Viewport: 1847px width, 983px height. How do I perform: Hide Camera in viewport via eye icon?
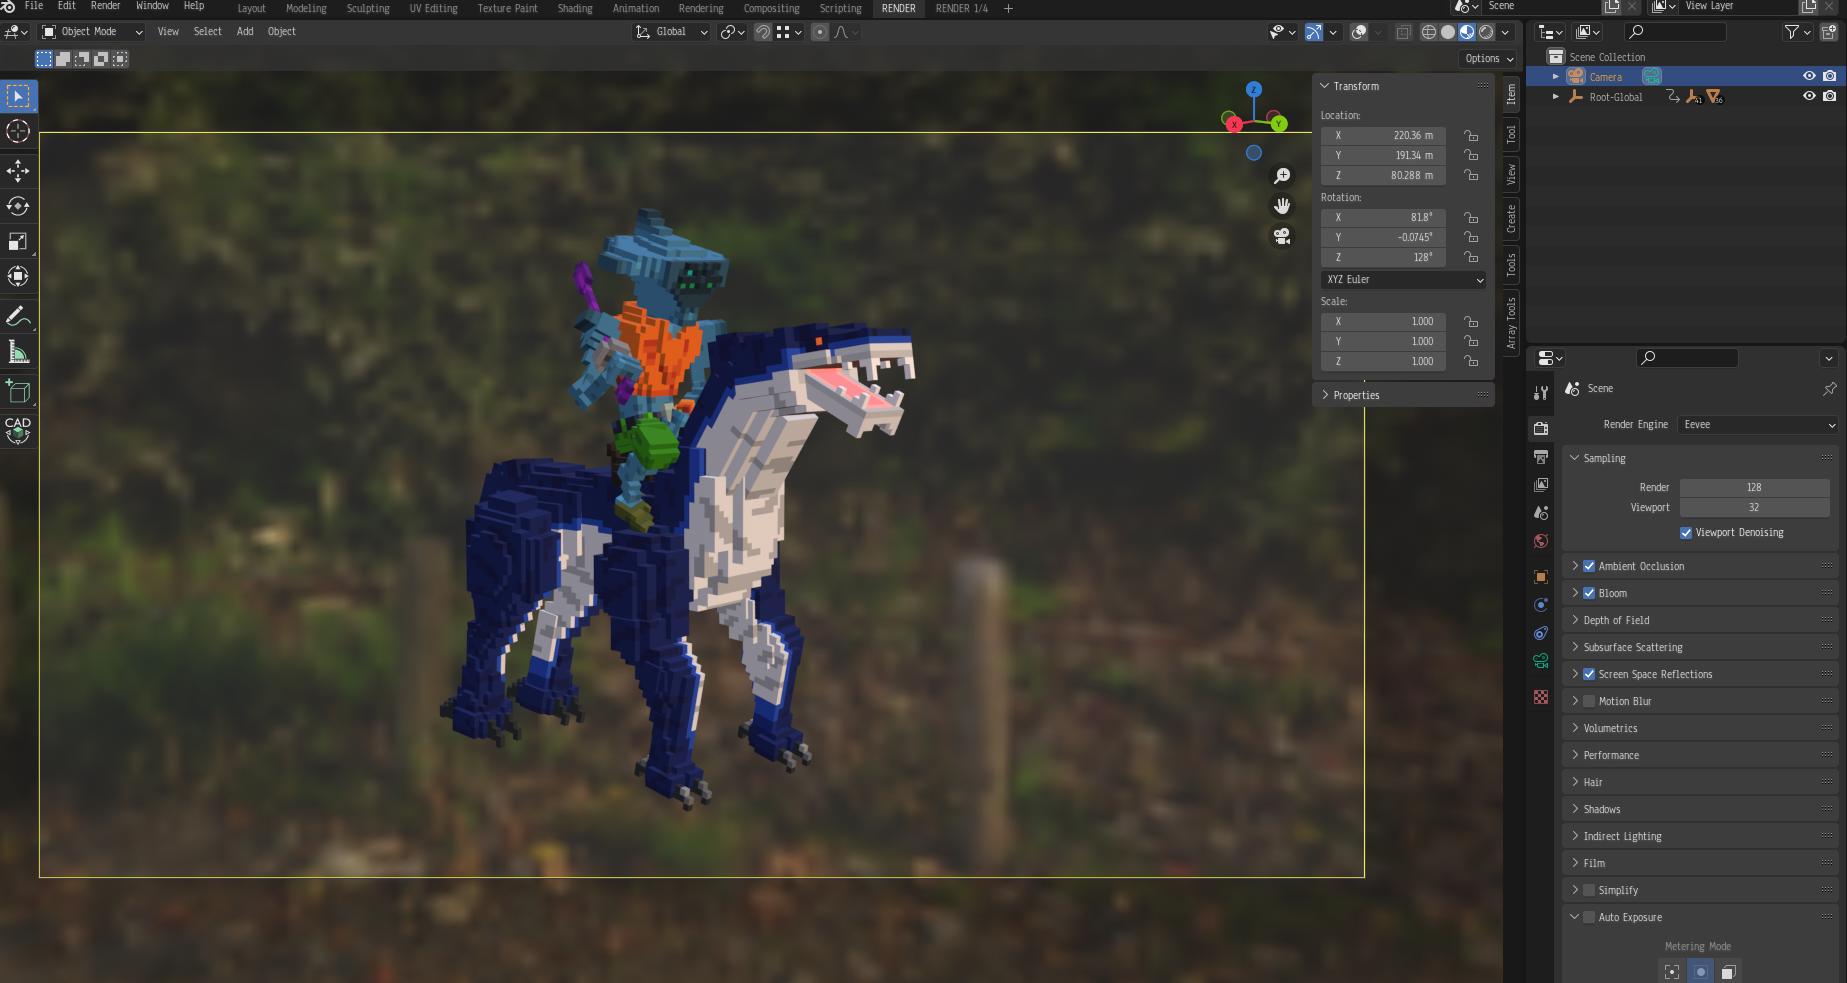coord(1809,76)
